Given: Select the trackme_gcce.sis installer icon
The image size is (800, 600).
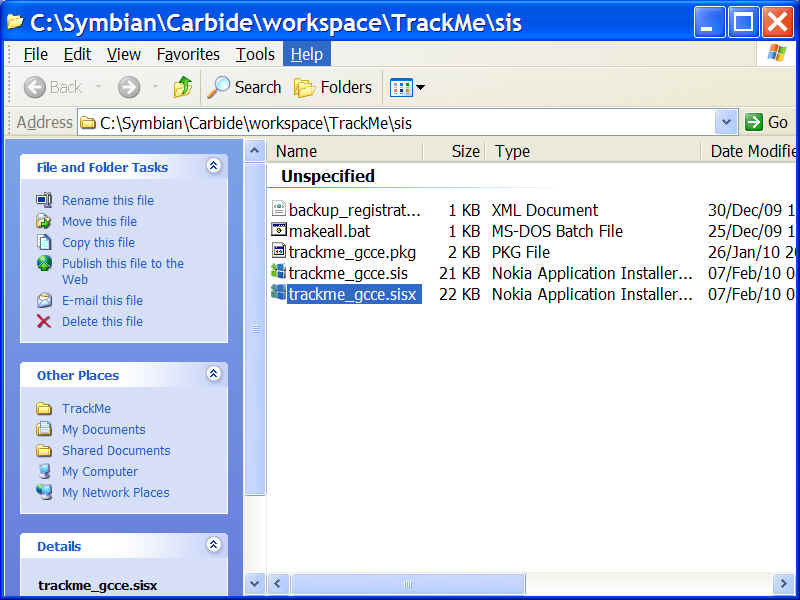Looking at the screenshot, I should click(x=279, y=273).
